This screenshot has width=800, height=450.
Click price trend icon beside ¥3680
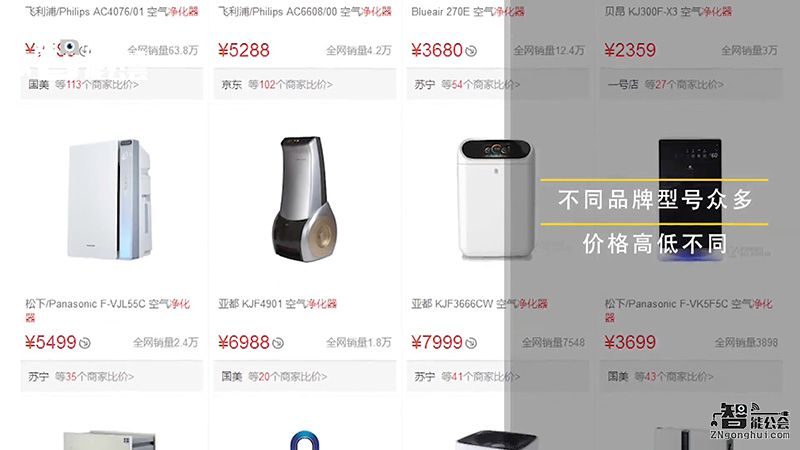[x=471, y=51]
